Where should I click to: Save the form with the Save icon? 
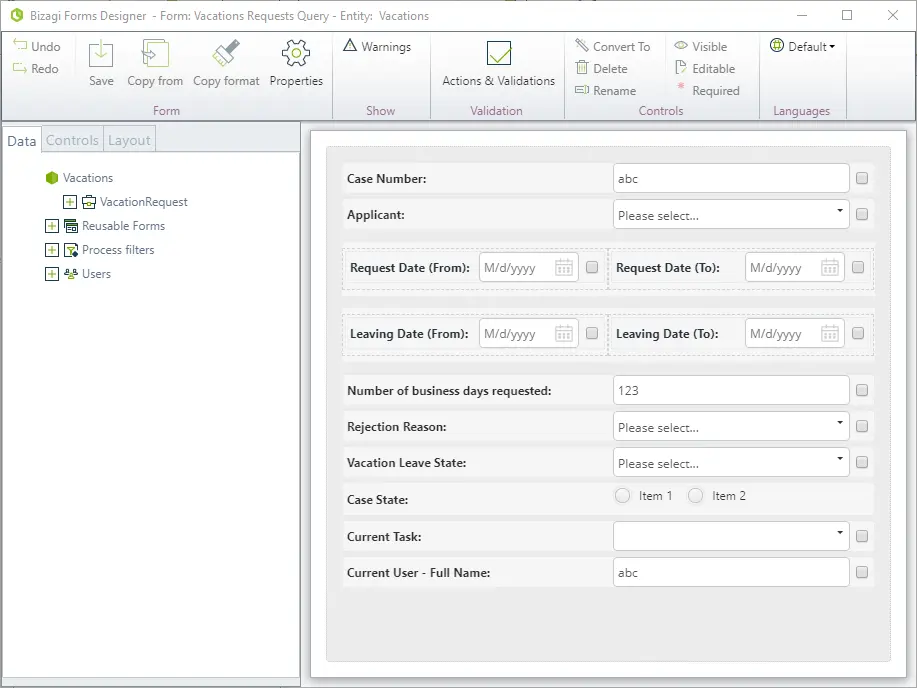pos(101,54)
